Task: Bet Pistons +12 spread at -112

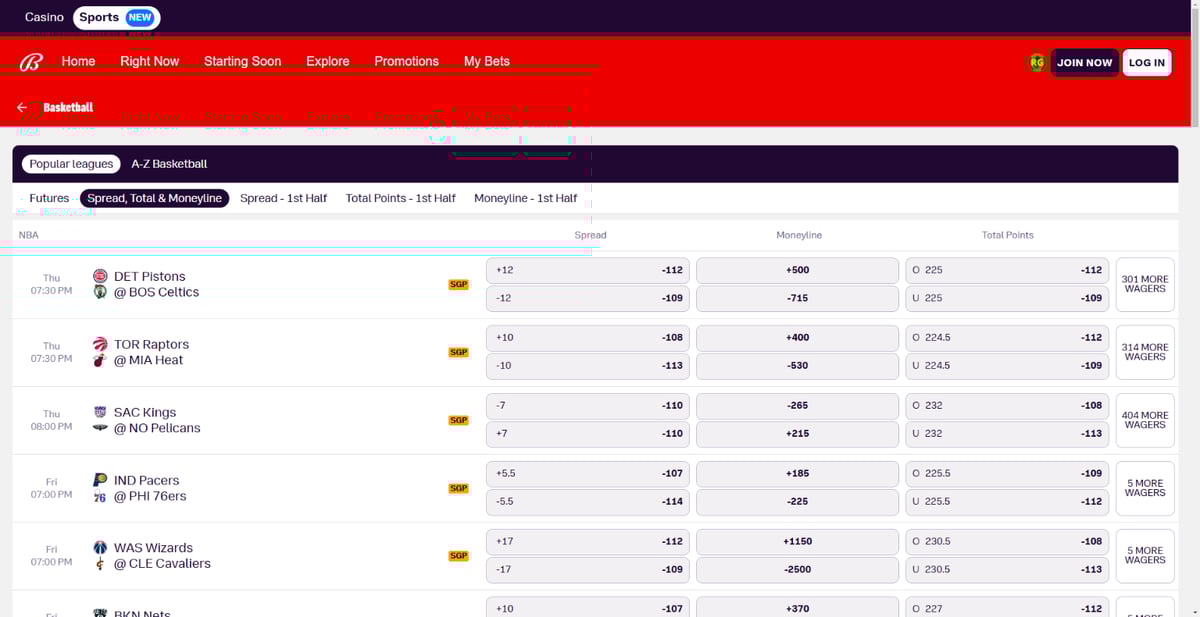Action: 588,270
